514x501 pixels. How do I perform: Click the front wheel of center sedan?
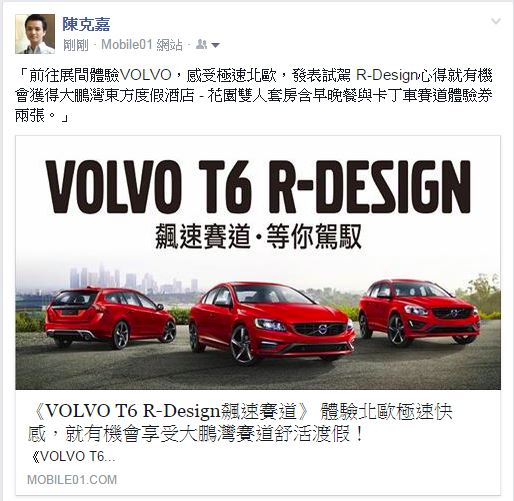242,345
